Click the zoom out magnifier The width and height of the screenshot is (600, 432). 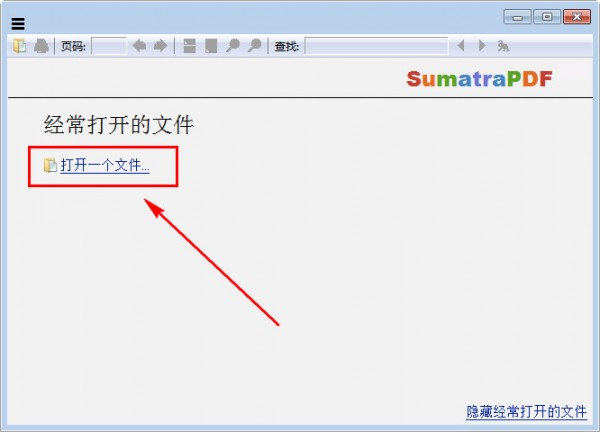(233, 46)
